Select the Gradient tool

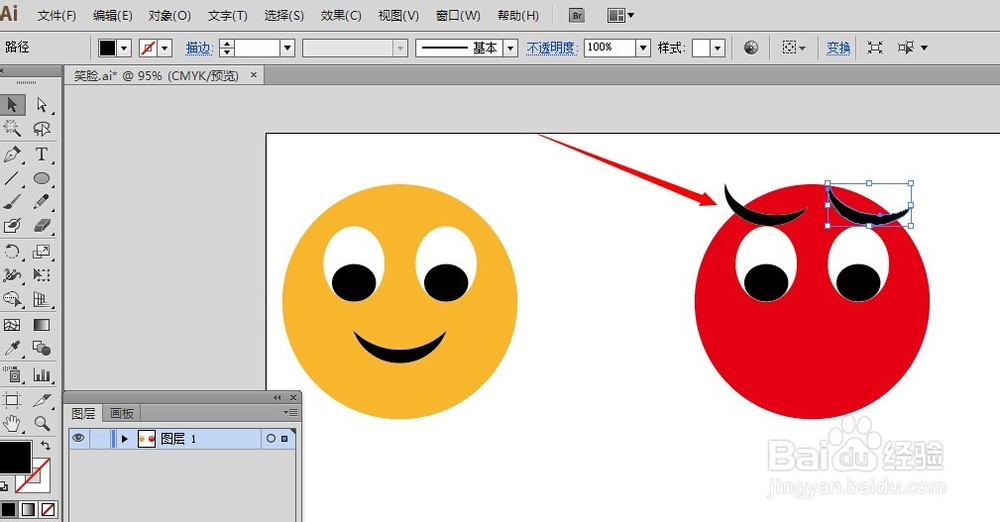[42, 325]
